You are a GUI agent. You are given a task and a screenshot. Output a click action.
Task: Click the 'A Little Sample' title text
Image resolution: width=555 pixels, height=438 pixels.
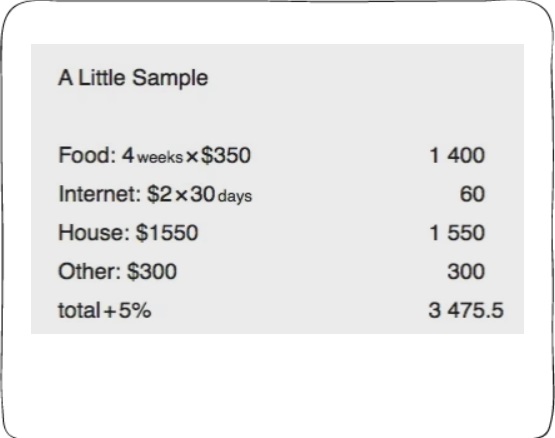click(x=133, y=78)
